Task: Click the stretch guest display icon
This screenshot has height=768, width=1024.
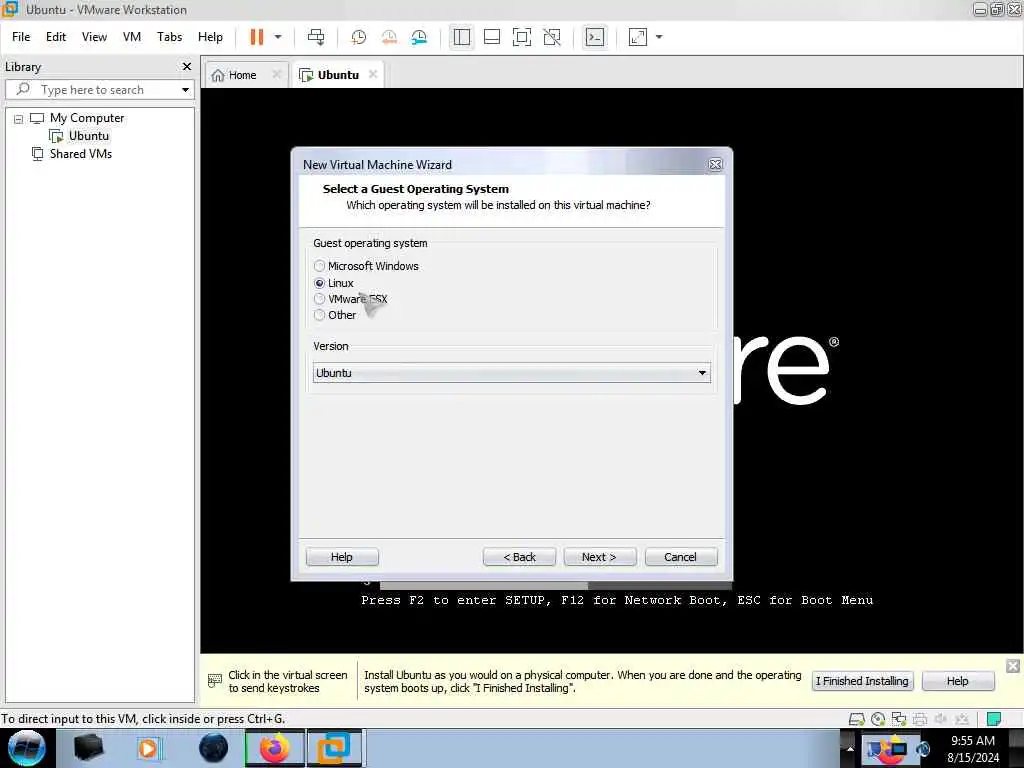Action: click(637, 37)
